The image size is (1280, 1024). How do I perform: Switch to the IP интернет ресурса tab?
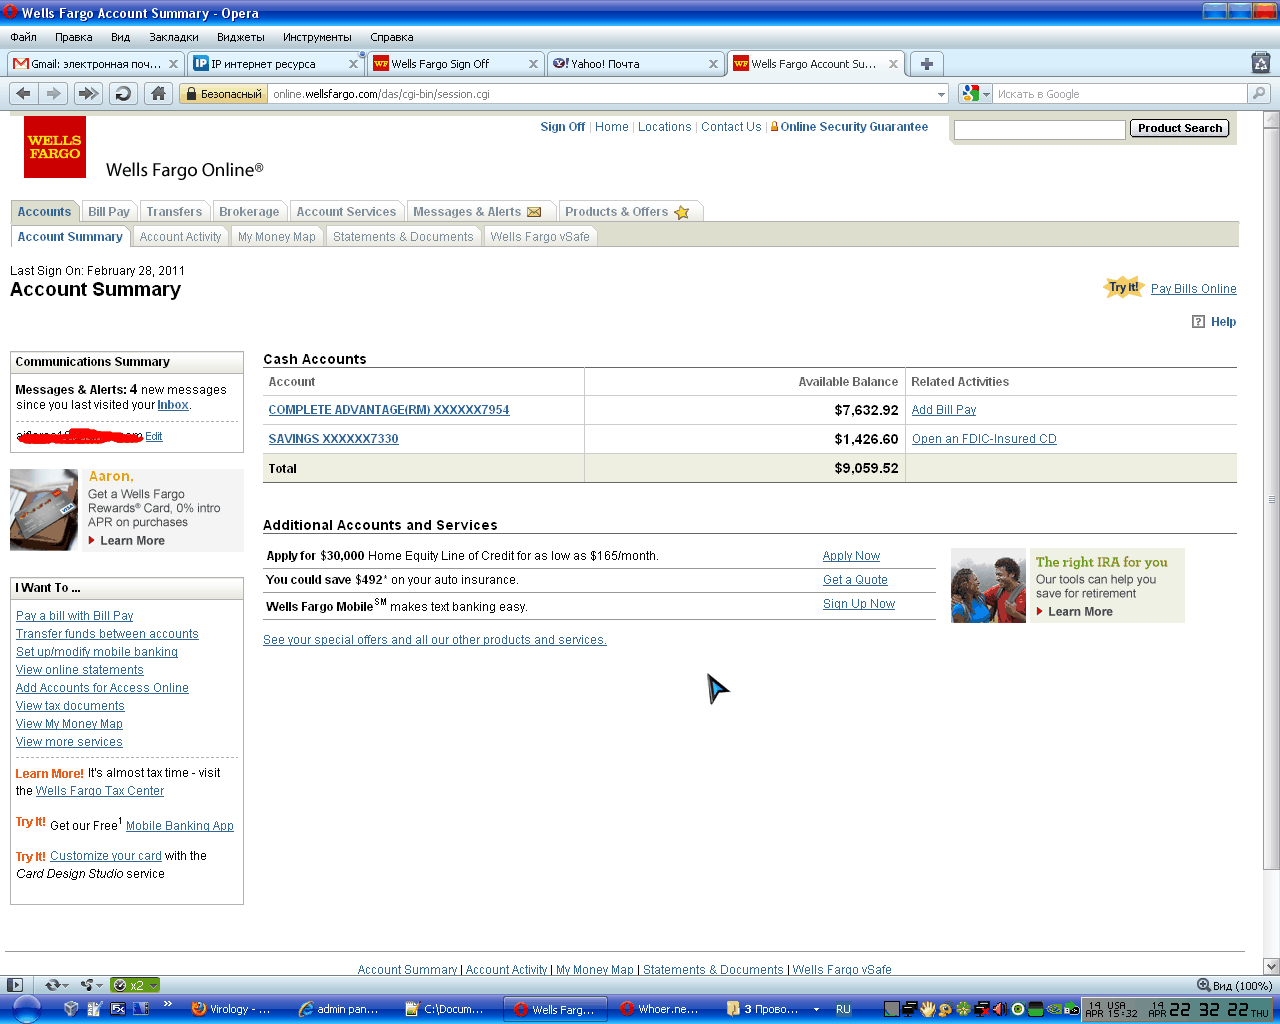[275, 64]
